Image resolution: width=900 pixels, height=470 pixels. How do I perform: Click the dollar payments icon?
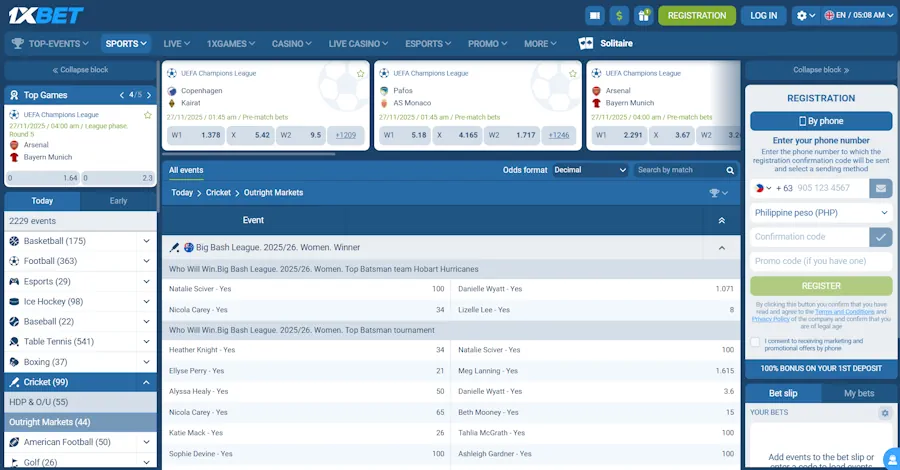click(619, 15)
